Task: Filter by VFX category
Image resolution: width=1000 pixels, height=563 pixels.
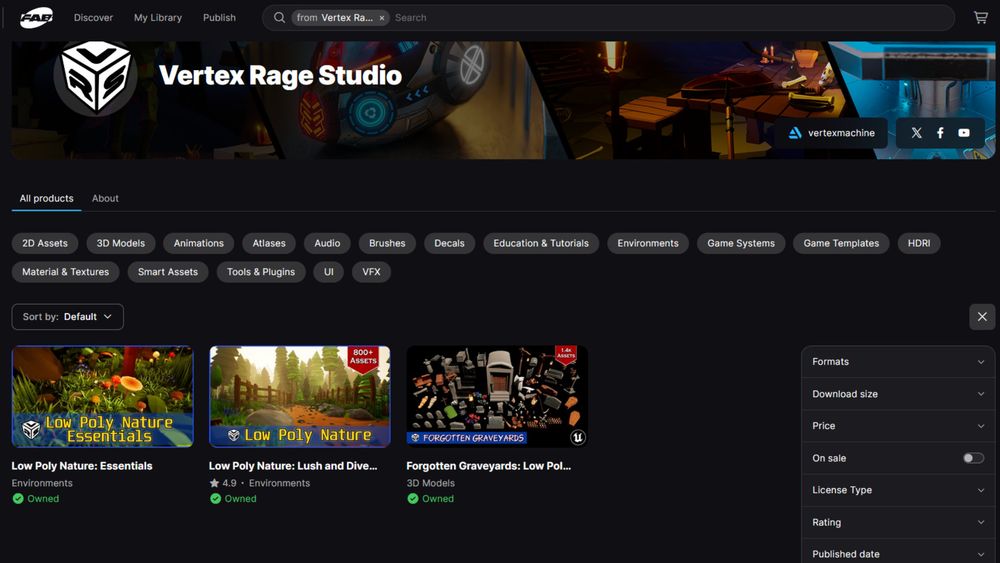Action: (371, 272)
